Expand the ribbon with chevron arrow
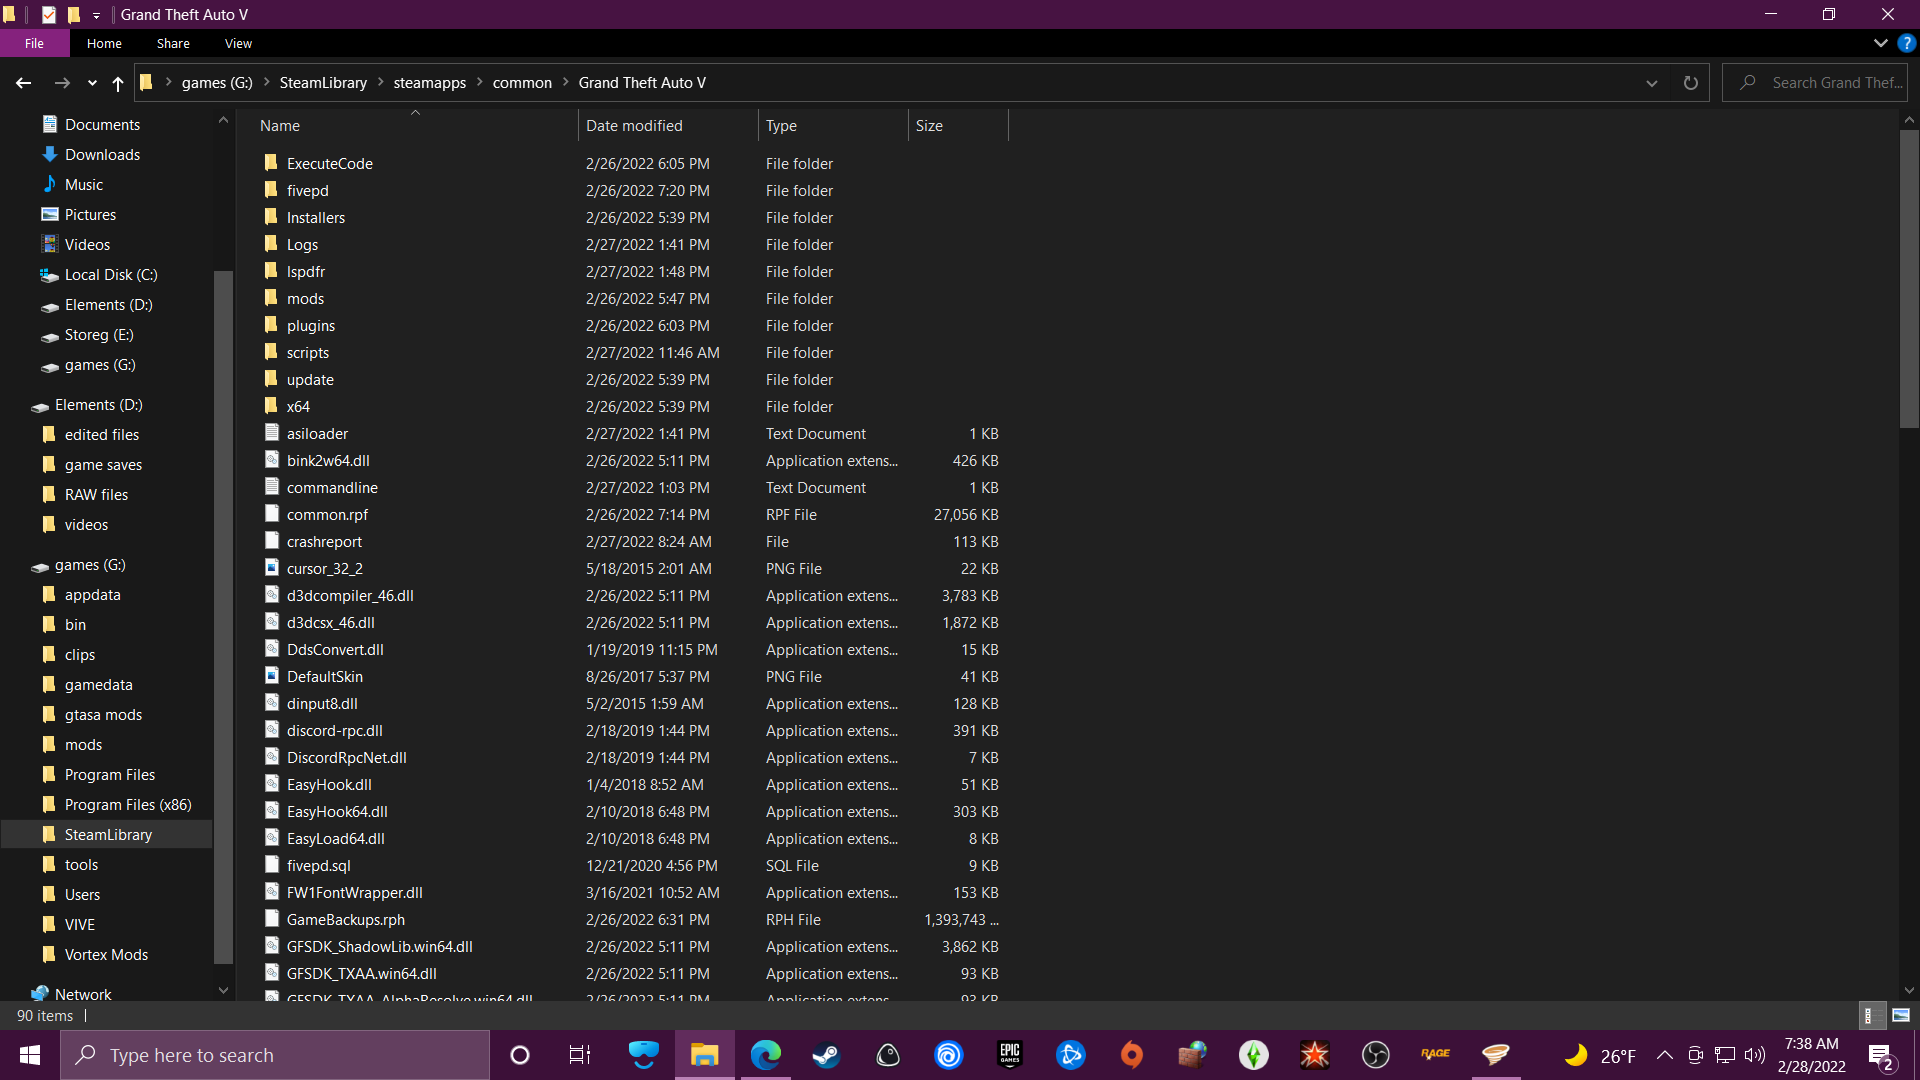Image resolution: width=1920 pixels, height=1080 pixels. coord(1880,43)
